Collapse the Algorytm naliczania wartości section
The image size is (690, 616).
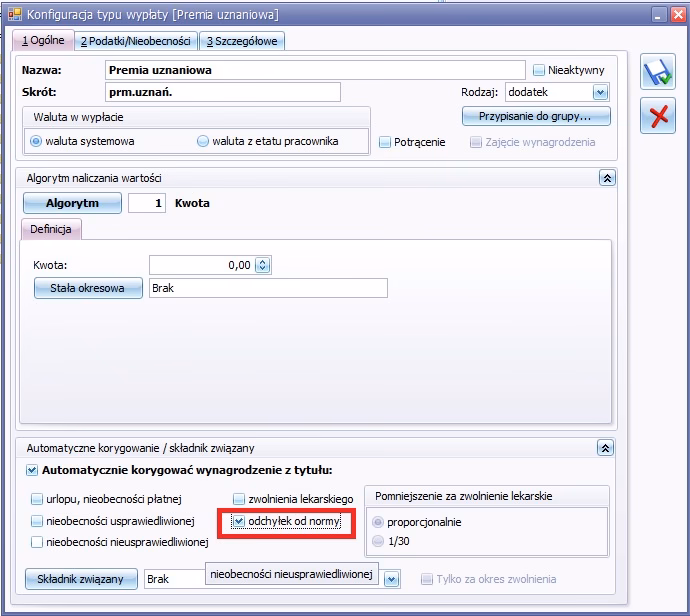[x=606, y=177]
